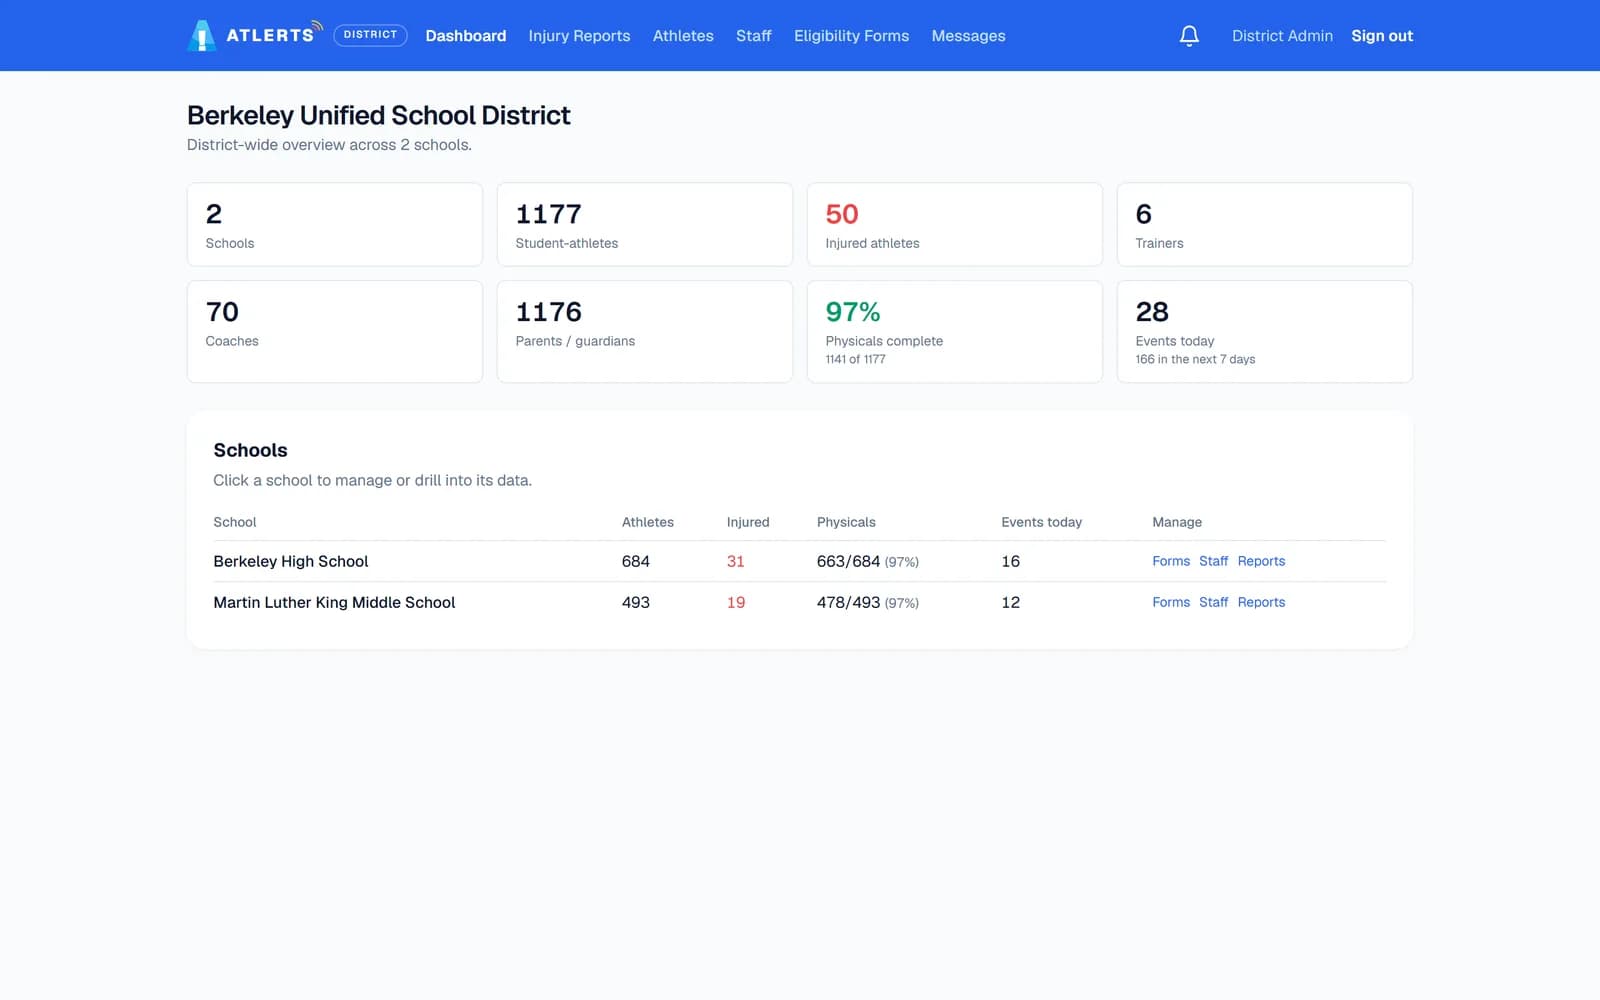Click the injured count 31

pyautogui.click(x=736, y=561)
